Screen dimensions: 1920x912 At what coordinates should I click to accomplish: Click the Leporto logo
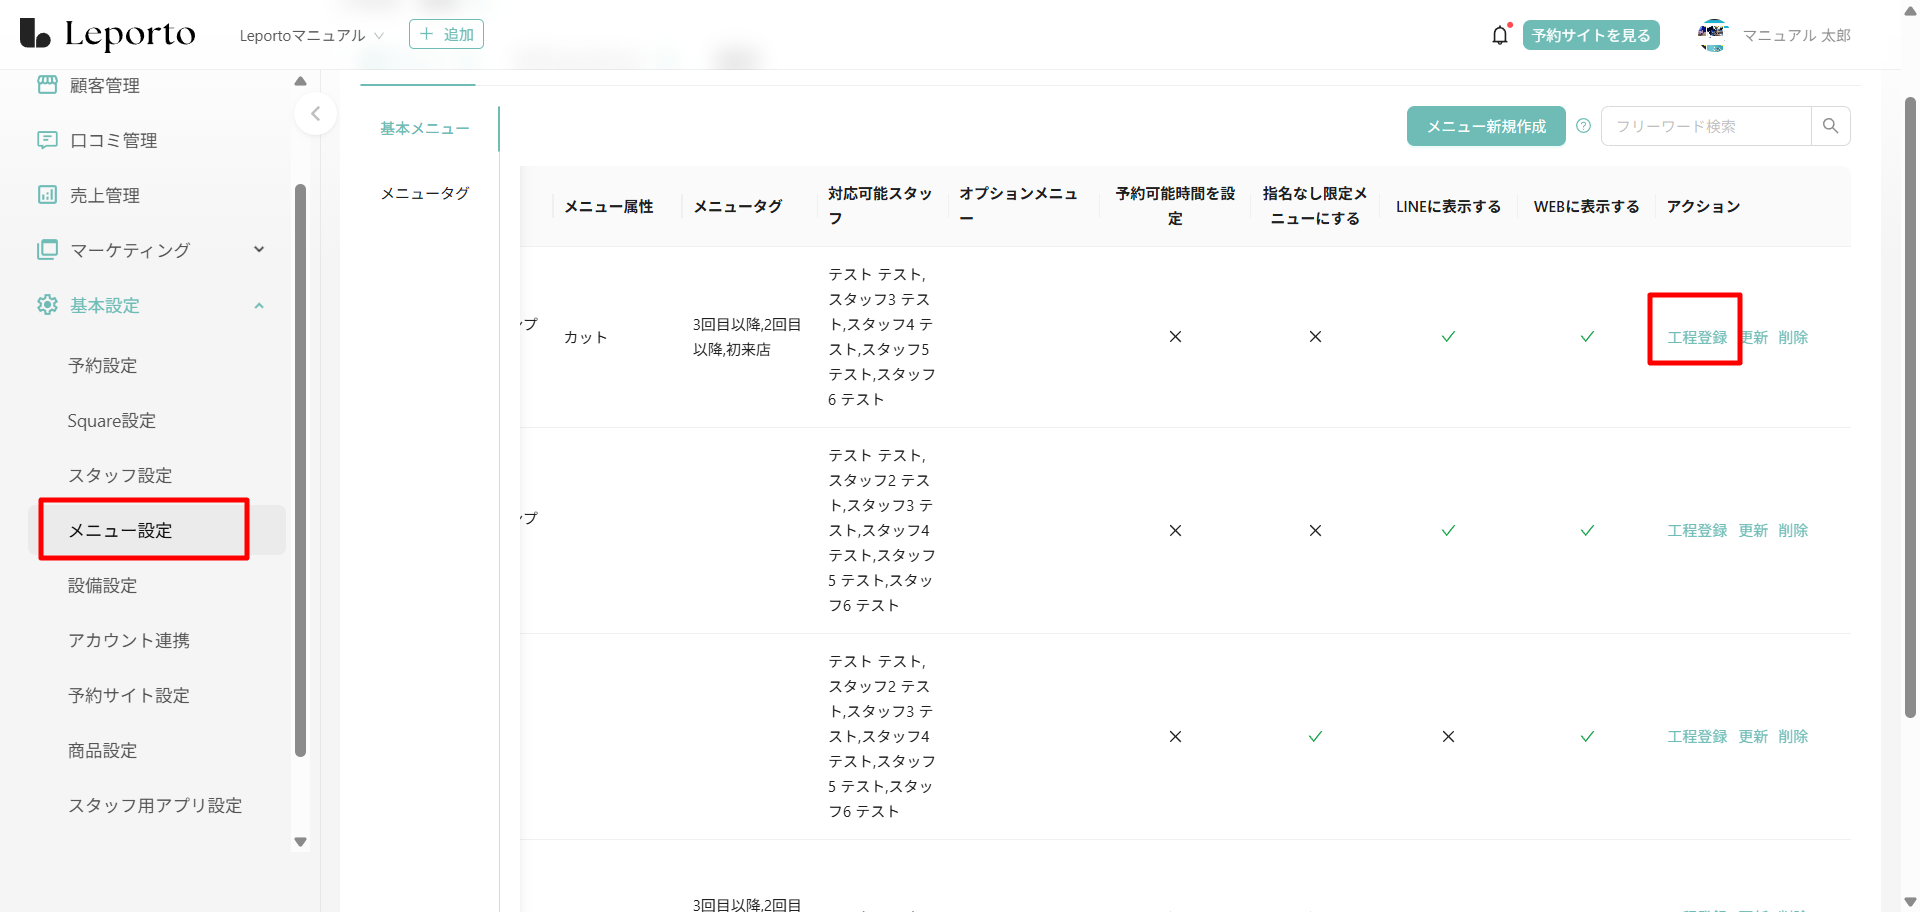[x=108, y=34]
